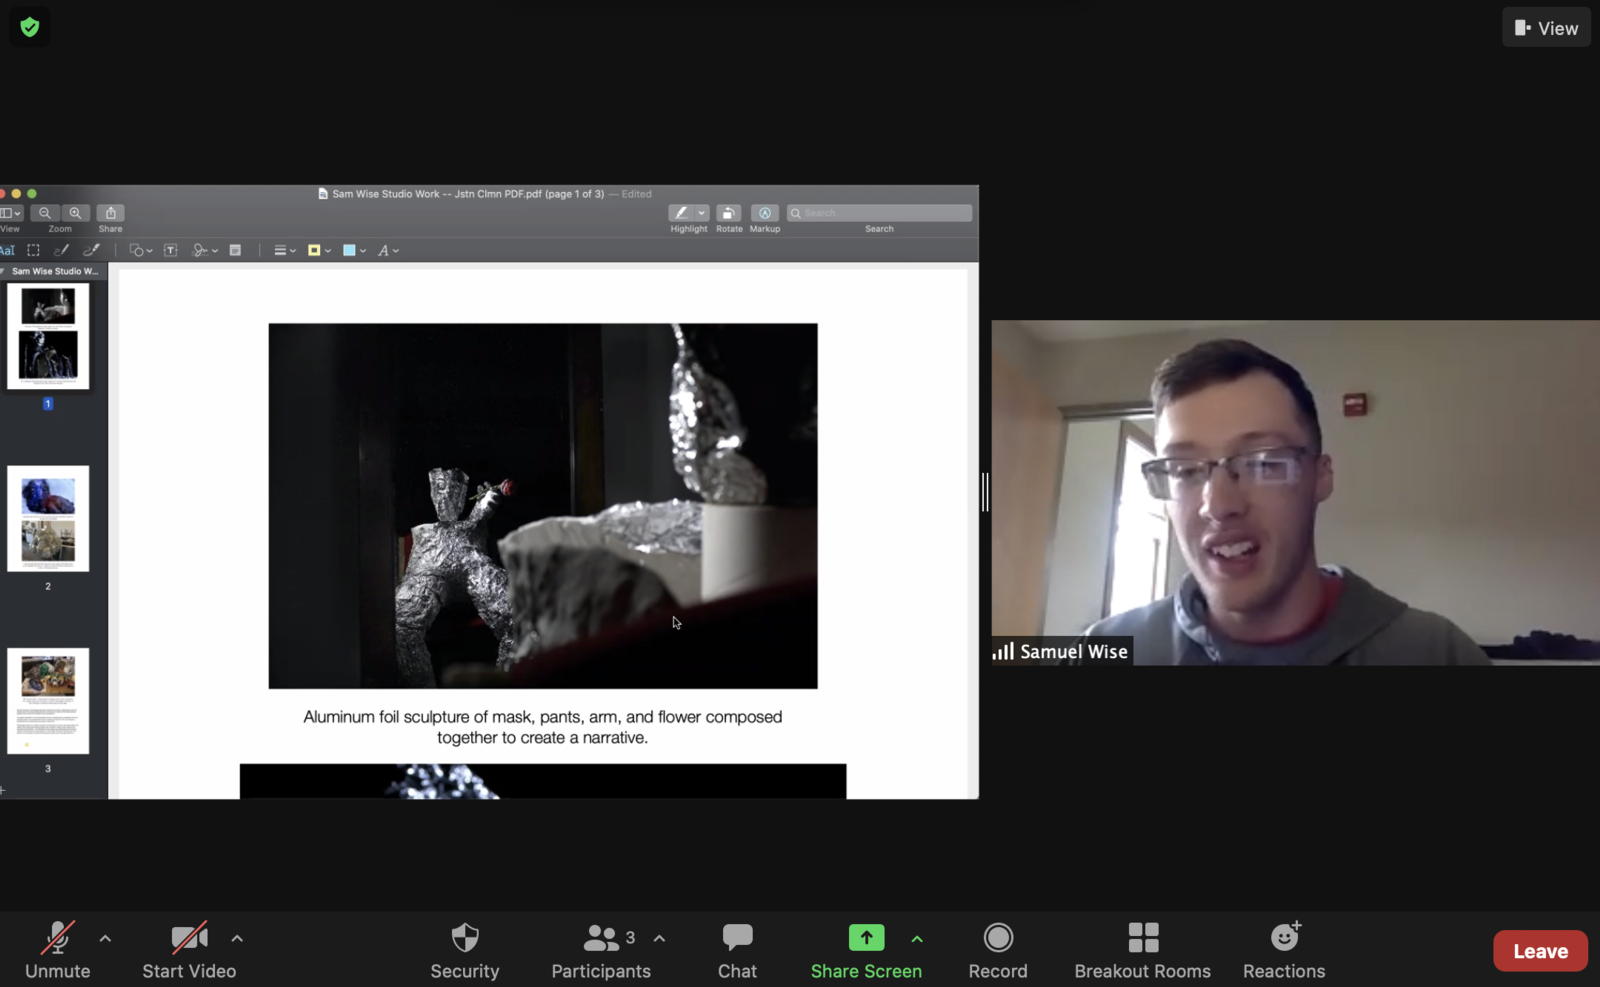Open the Security shield menu
Image resolution: width=1600 pixels, height=987 pixels.
pos(465,950)
